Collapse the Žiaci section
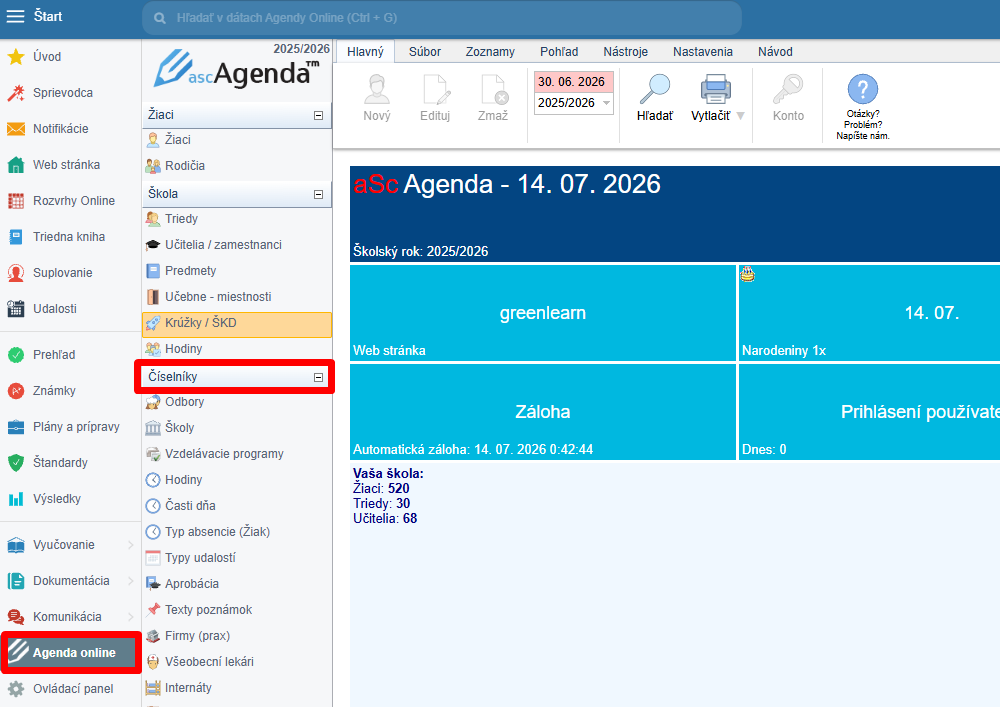The image size is (1000, 707). point(318,115)
